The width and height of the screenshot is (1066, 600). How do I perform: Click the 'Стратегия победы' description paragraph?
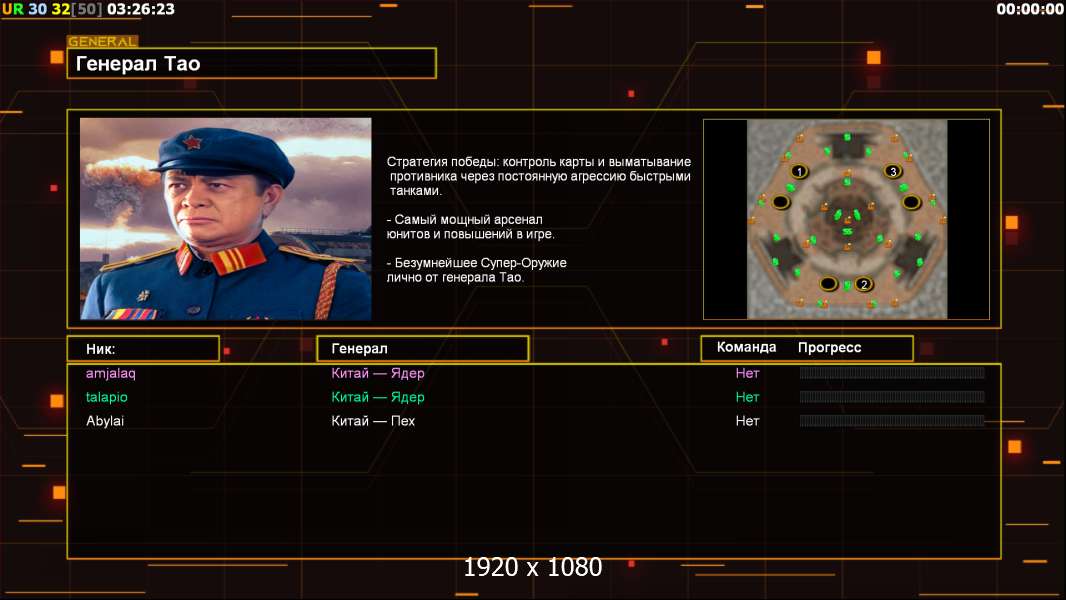tap(539, 176)
